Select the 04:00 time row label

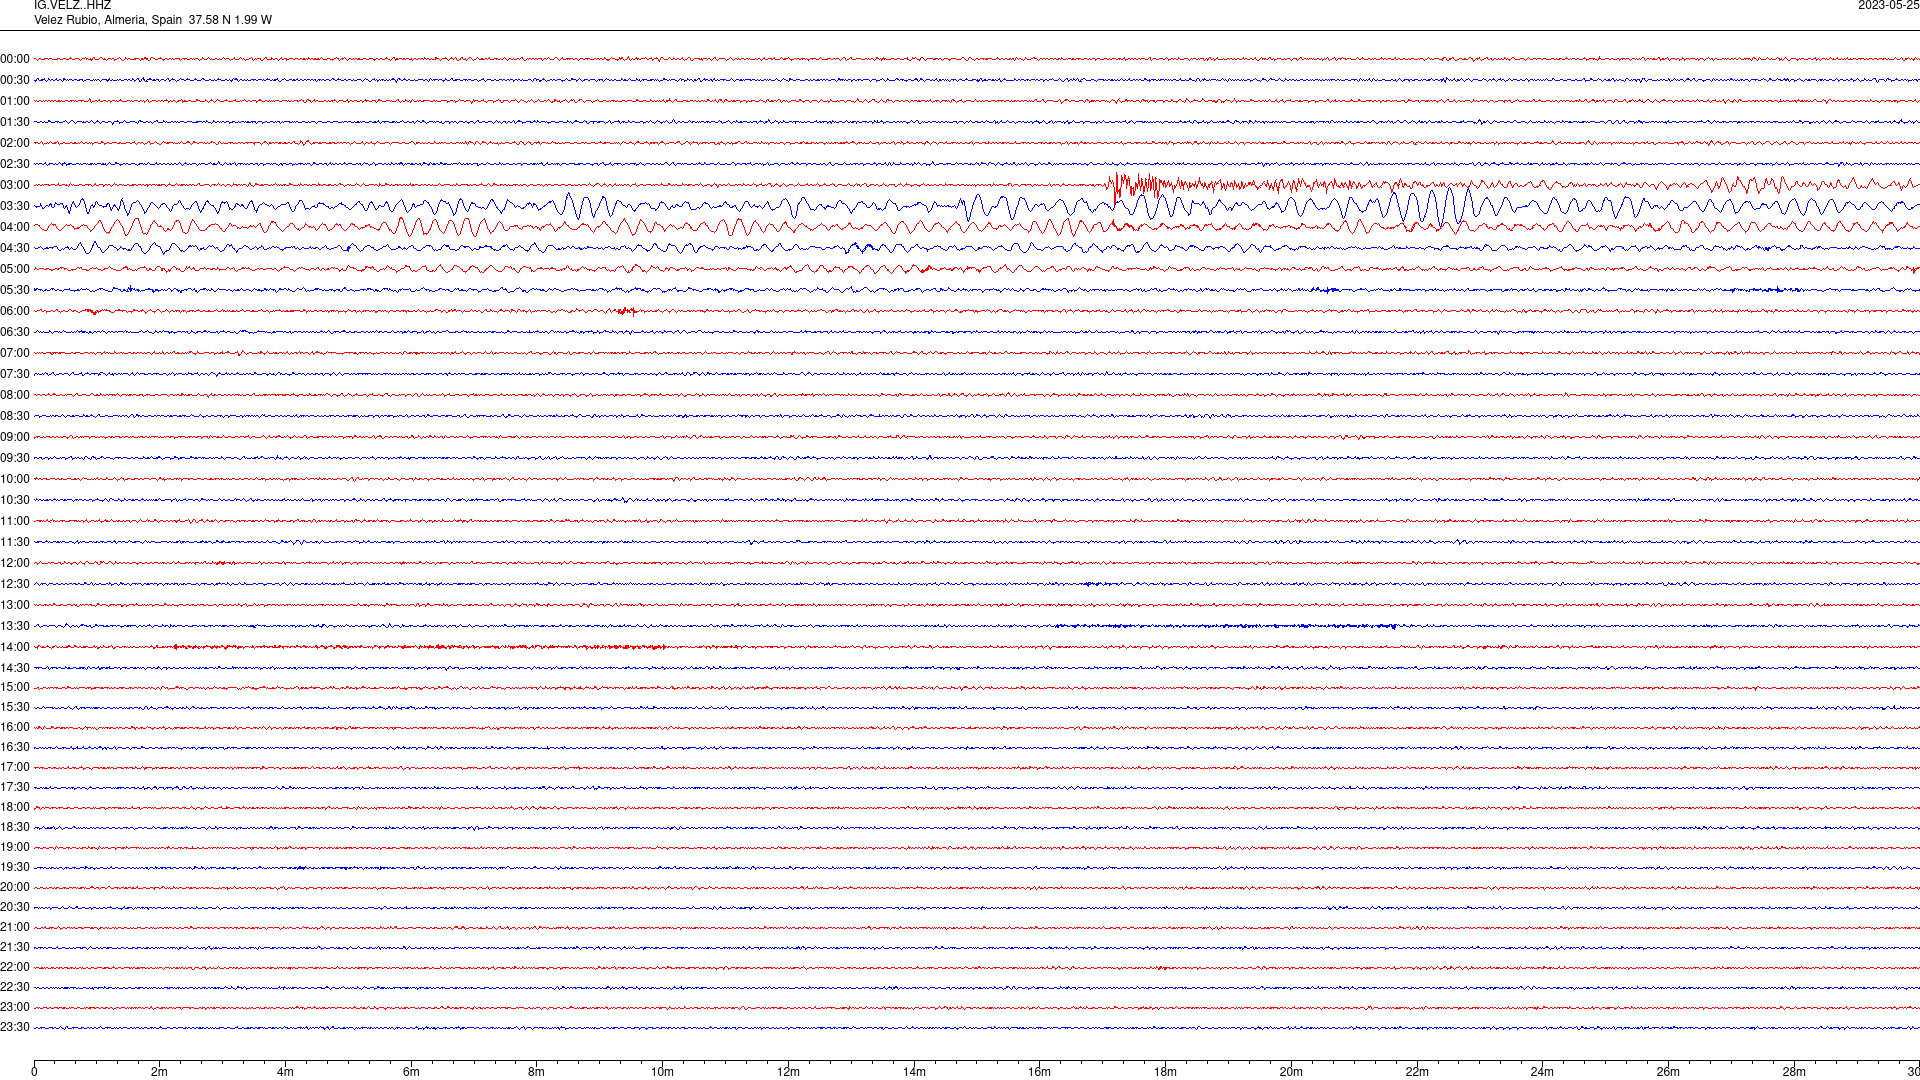(x=15, y=227)
